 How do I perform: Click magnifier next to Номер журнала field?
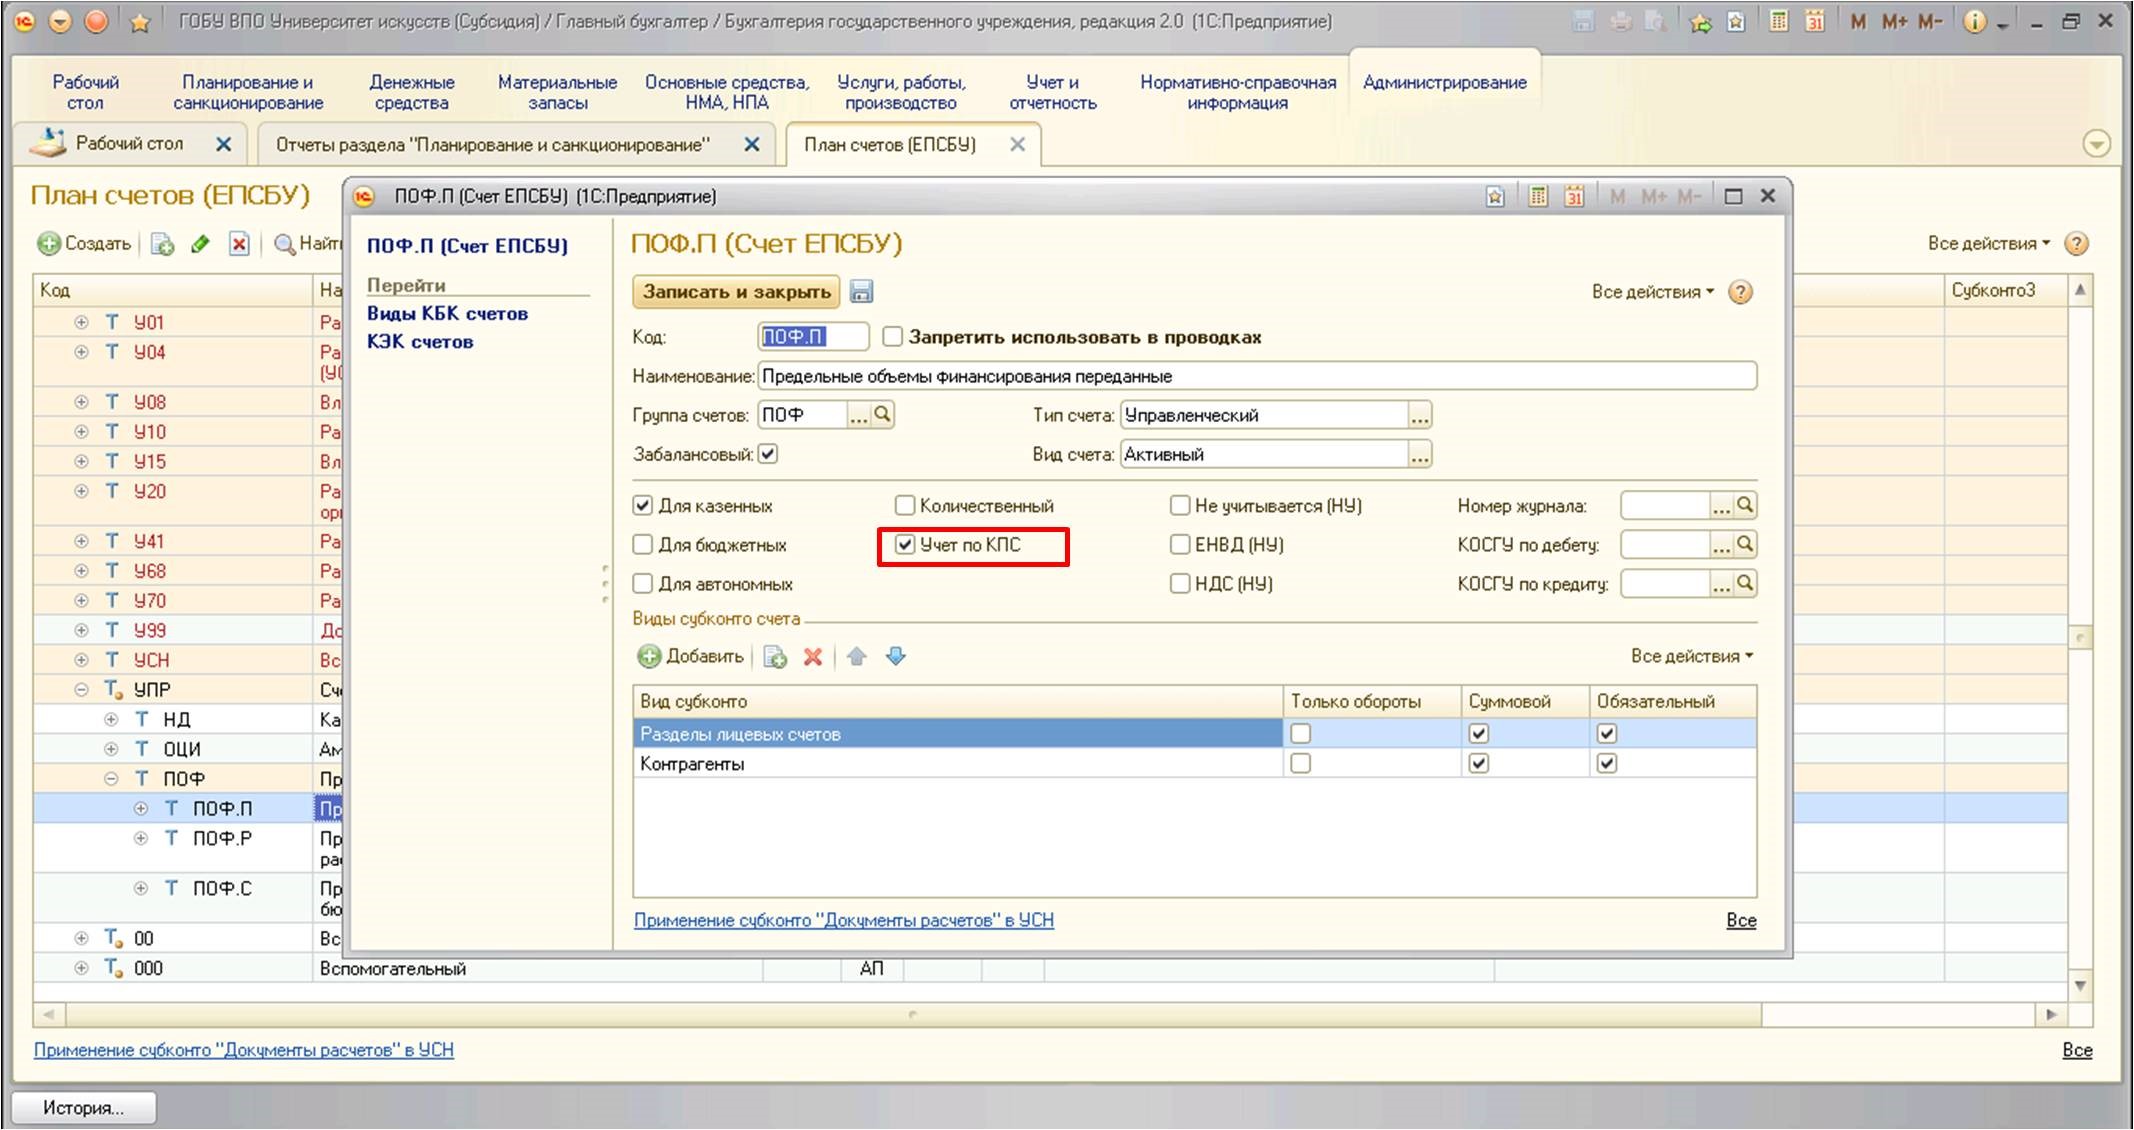click(x=1745, y=506)
